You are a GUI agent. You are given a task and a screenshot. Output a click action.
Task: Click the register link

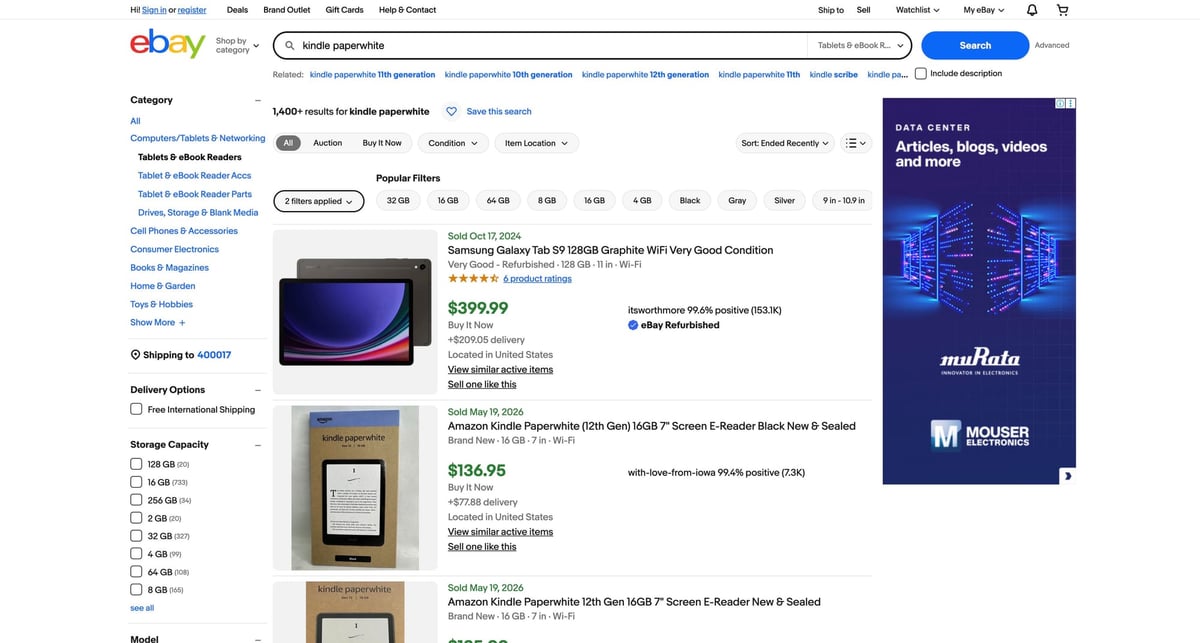[x=192, y=10]
